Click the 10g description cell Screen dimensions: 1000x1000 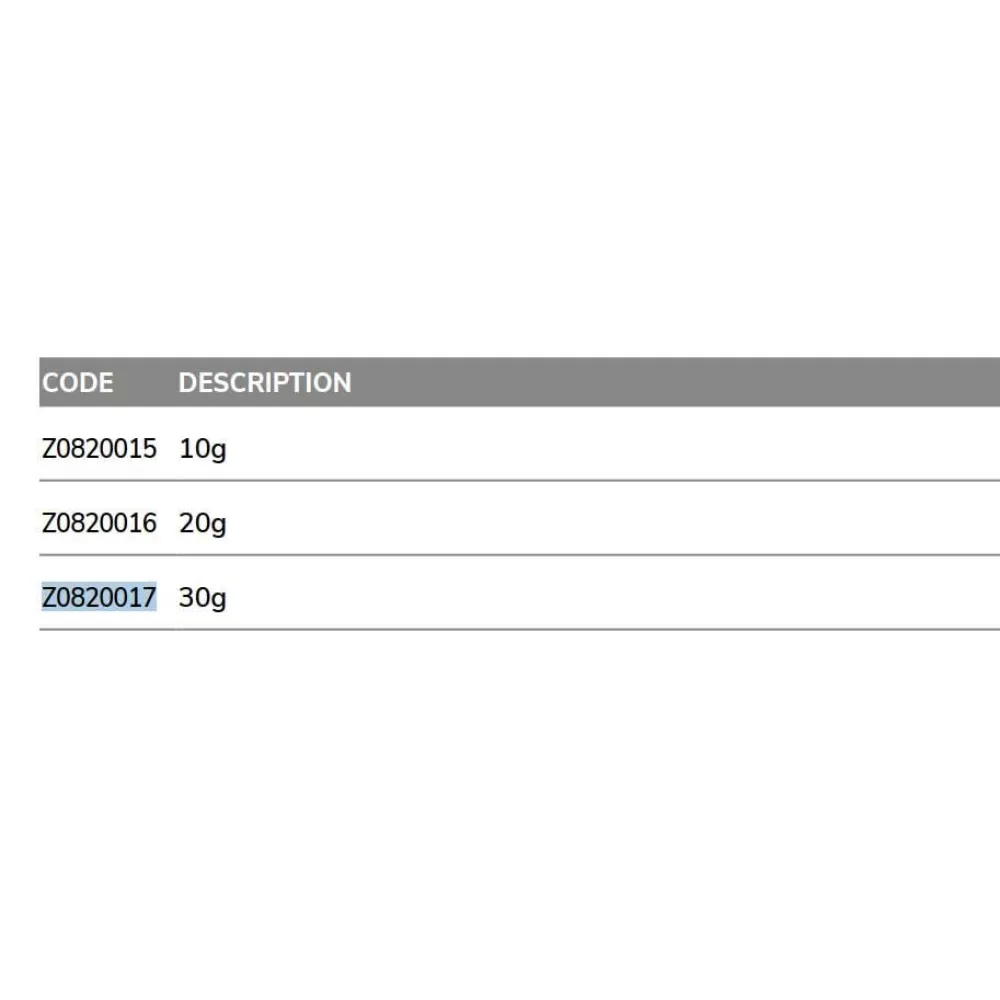tap(203, 448)
